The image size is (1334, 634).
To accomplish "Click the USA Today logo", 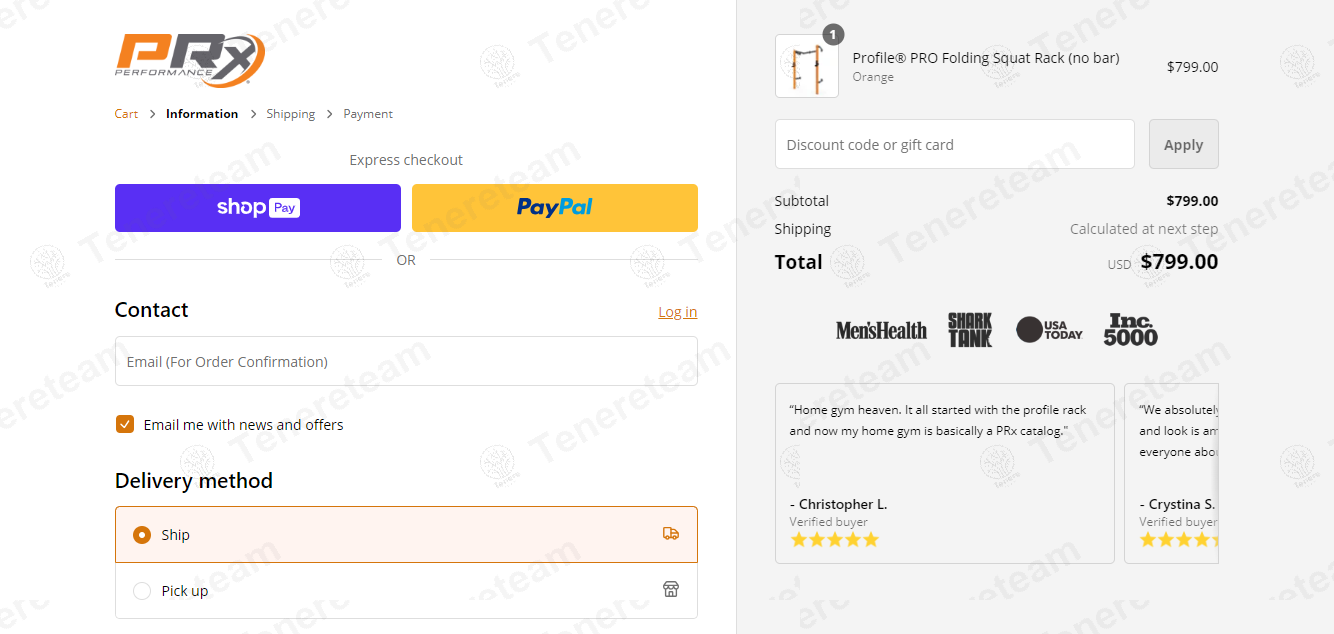I will pos(1049,330).
